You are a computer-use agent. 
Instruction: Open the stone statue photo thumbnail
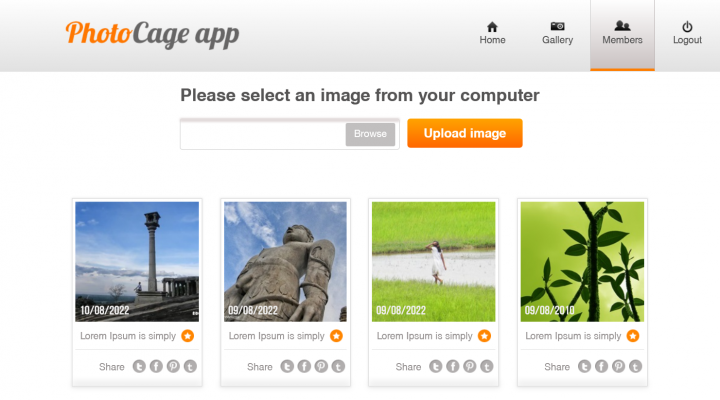pos(286,261)
